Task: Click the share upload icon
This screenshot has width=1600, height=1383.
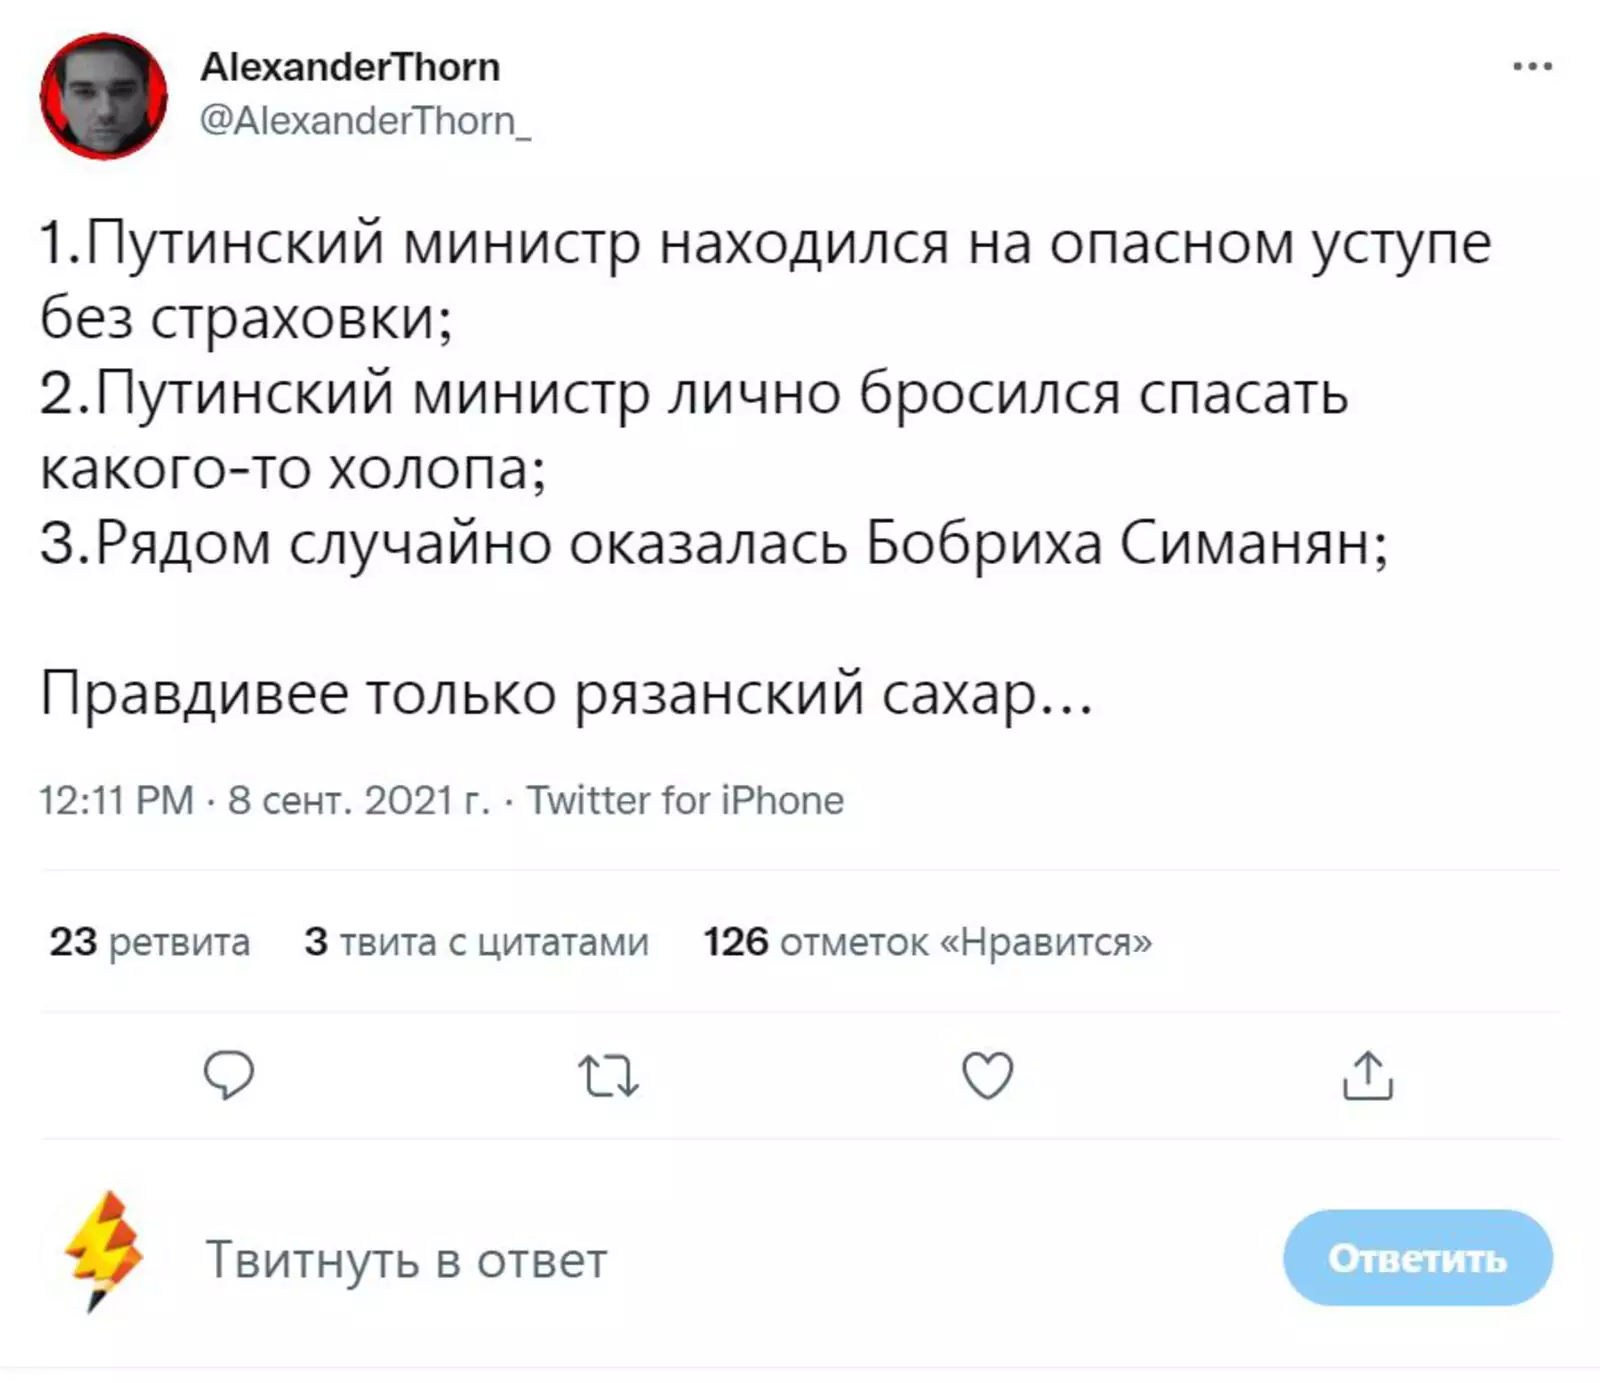Action: (1367, 1076)
